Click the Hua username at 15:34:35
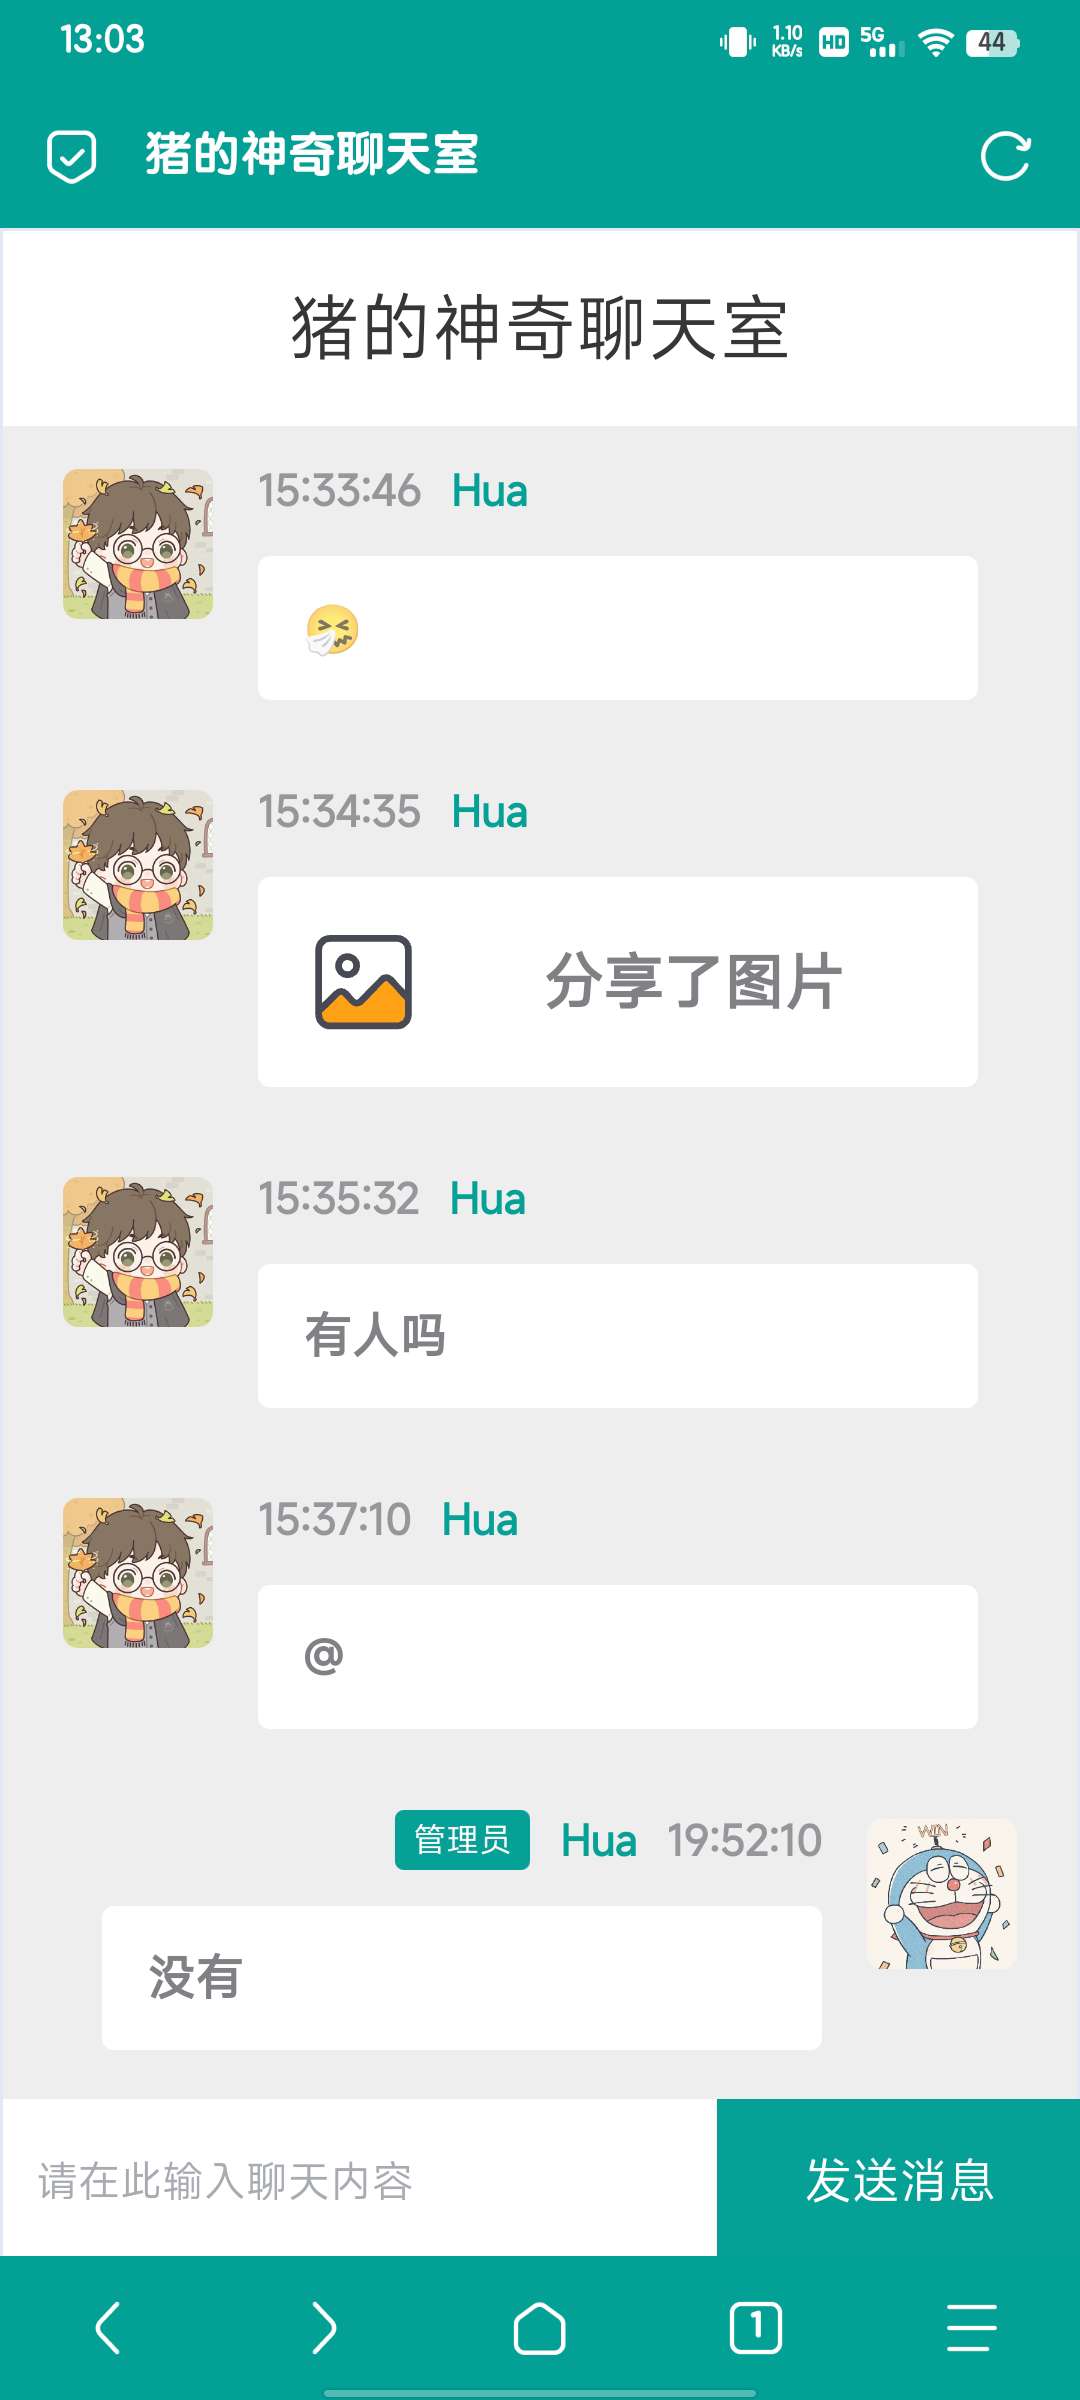 (489, 812)
